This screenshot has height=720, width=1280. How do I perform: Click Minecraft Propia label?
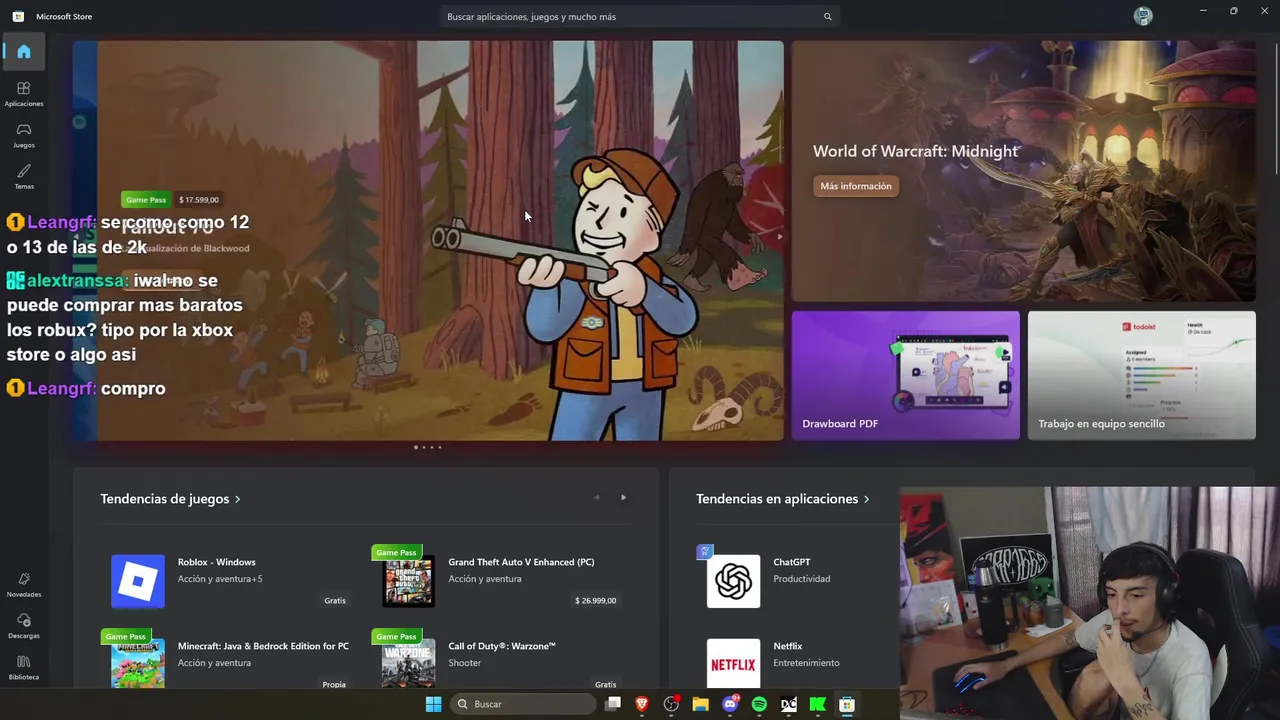click(334, 685)
